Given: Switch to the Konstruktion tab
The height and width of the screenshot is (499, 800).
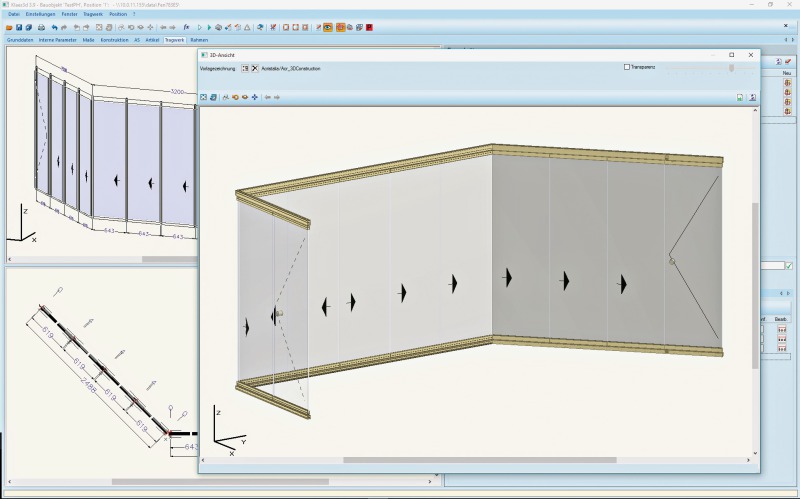Looking at the screenshot, I should coord(114,40).
